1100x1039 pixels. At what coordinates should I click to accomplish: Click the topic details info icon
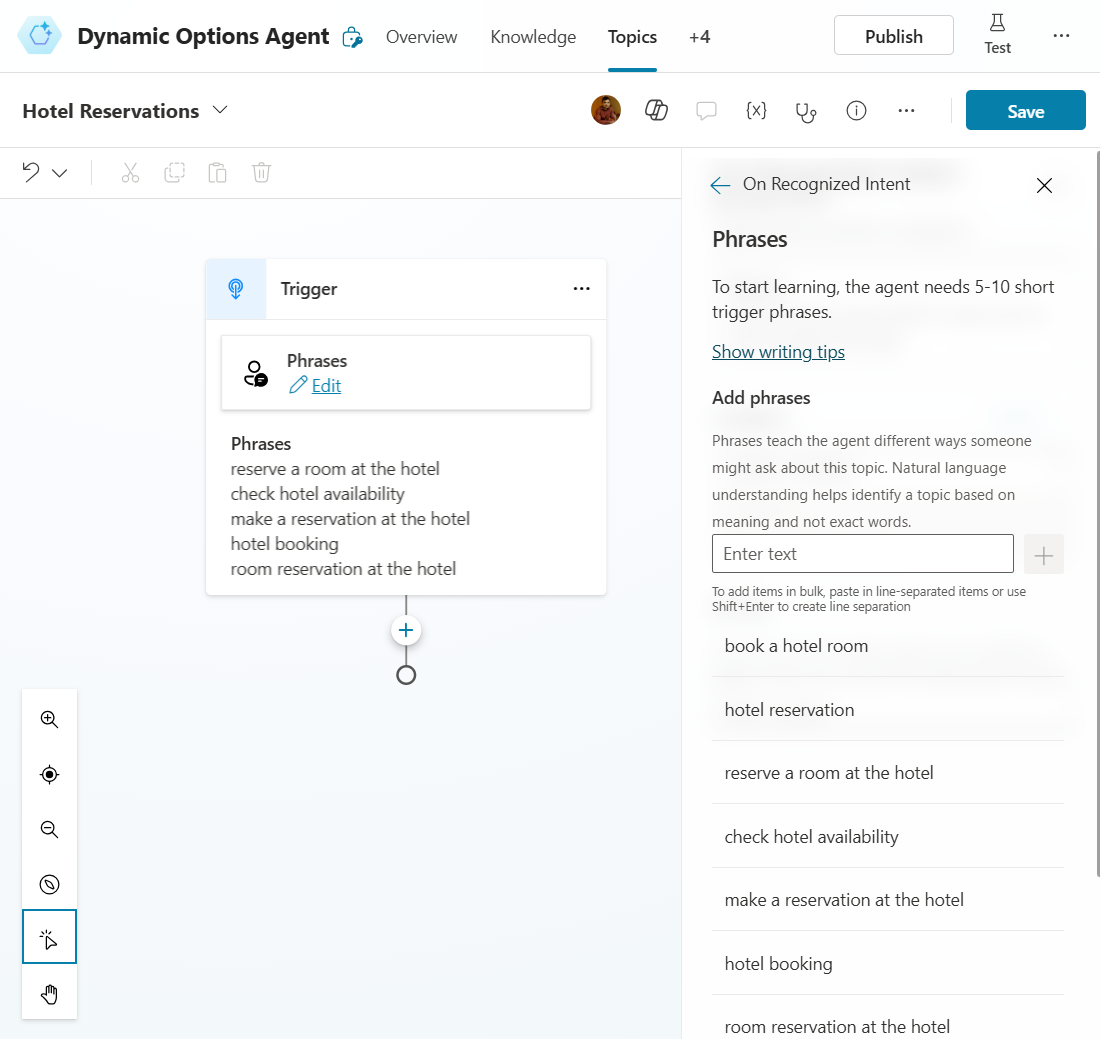point(856,111)
